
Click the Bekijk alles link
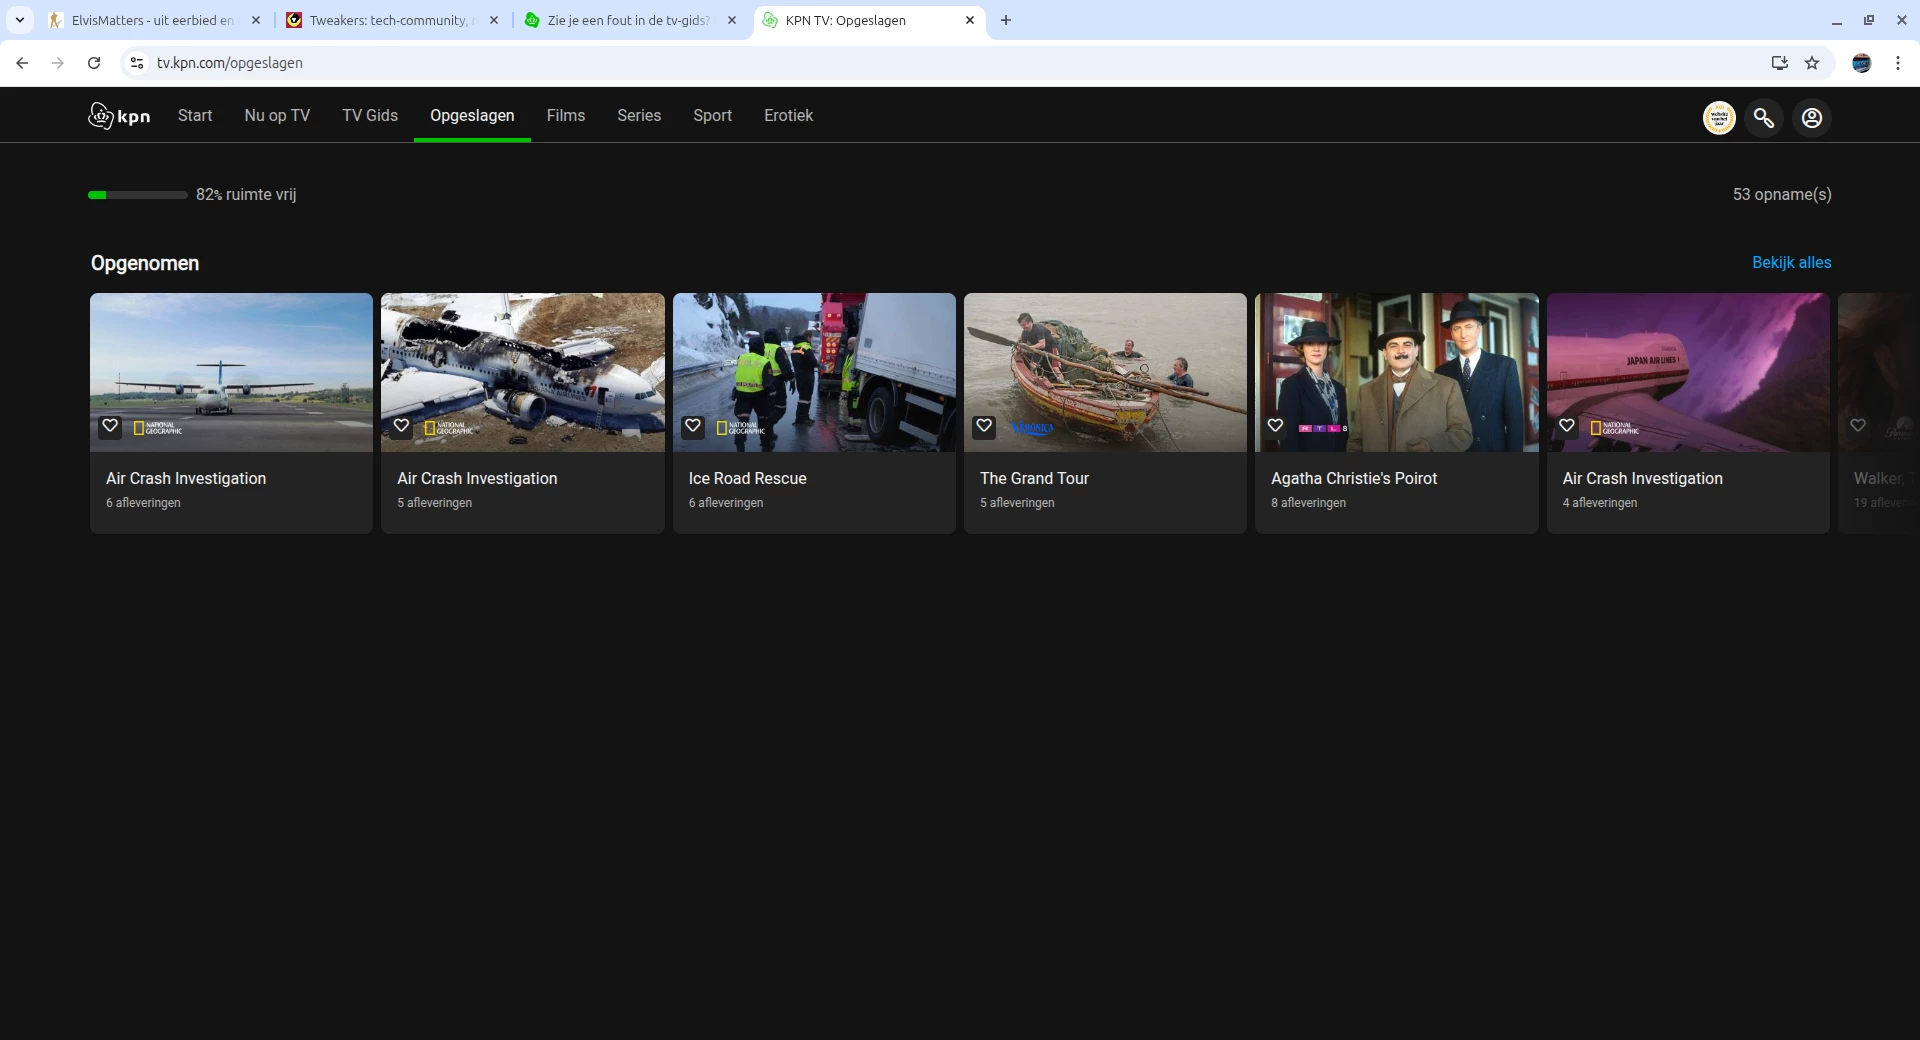1792,263
